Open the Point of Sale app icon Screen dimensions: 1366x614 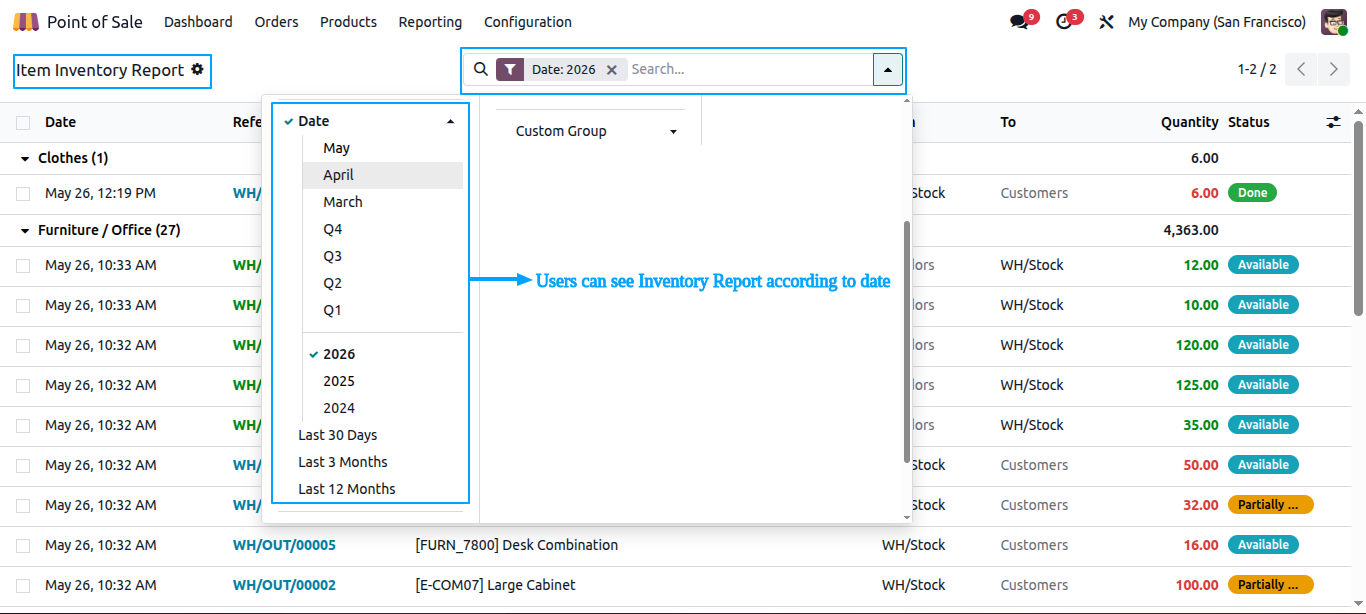[25, 22]
